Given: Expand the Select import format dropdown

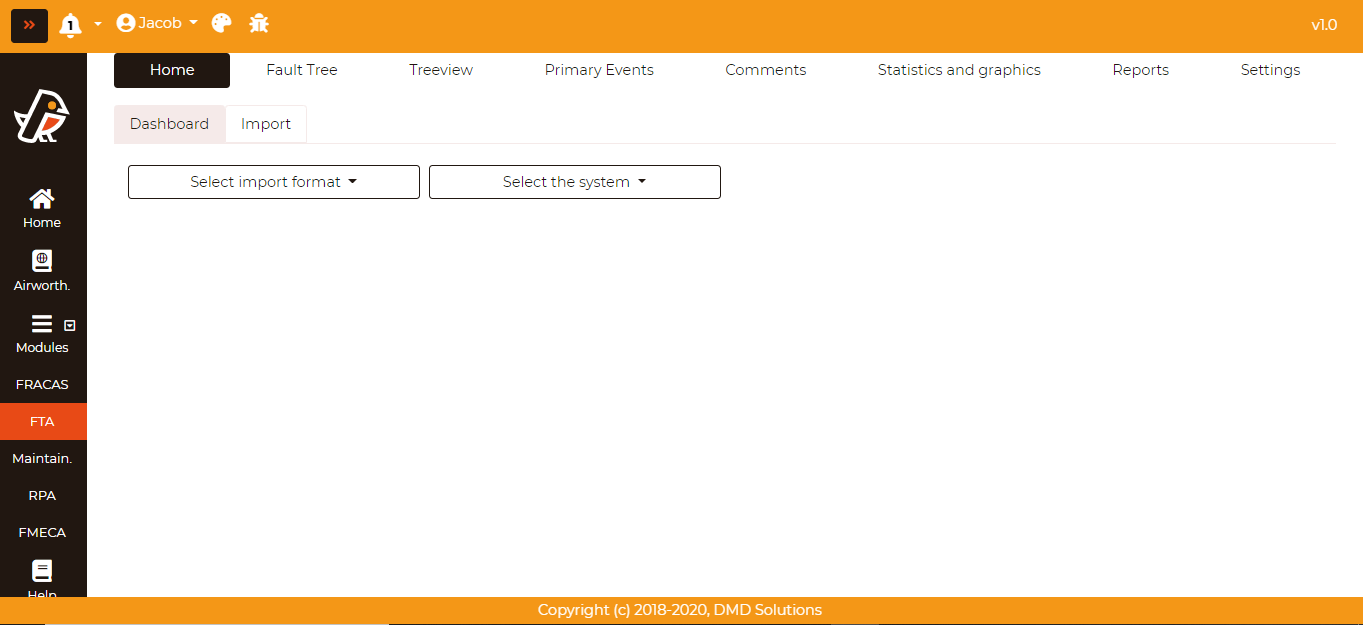Looking at the screenshot, I should [x=274, y=182].
